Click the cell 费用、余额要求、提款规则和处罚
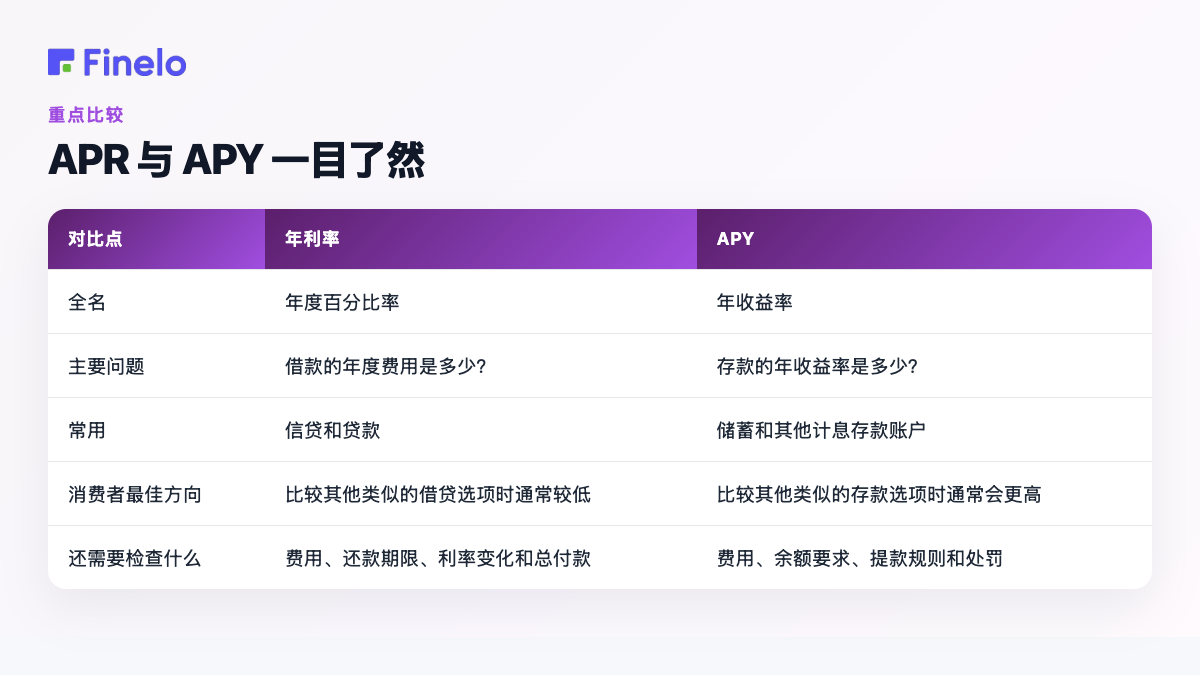The width and height of the screenshot is (1200, 675). click(x=860, y=558)
